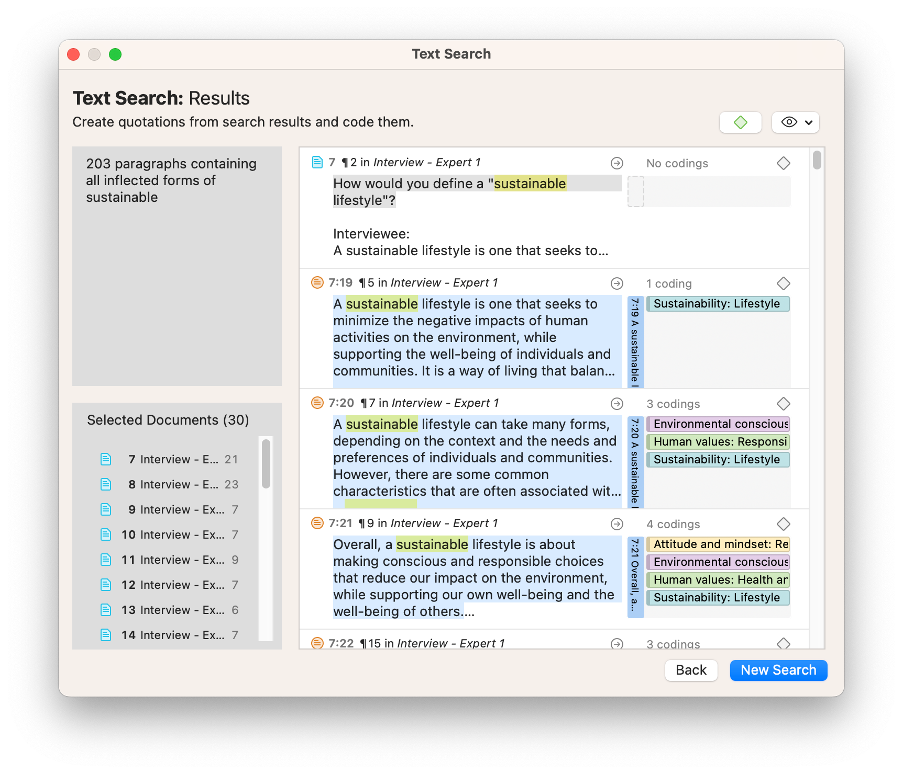The height and width of the screenshot is (774, 904).
Task: Select document 7 Interview in Selected Documents
Action: [x=170, y=459]
